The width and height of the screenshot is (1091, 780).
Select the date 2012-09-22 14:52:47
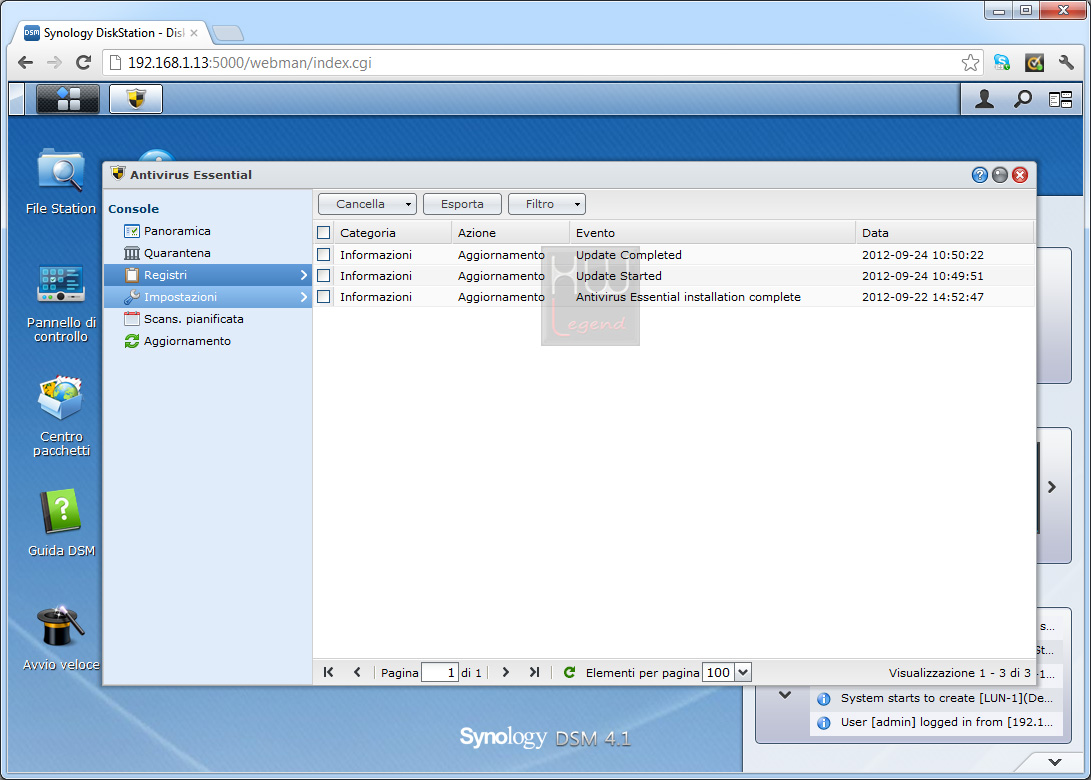click(x=923, y=296)
